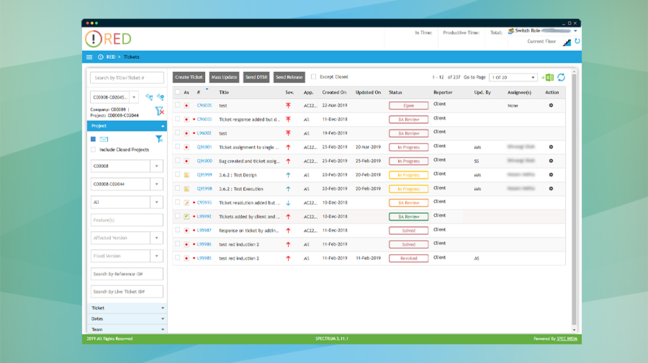Check Include Closed Projects
Image resolution: width=648 pixels, height=363 pixels.
93,150
